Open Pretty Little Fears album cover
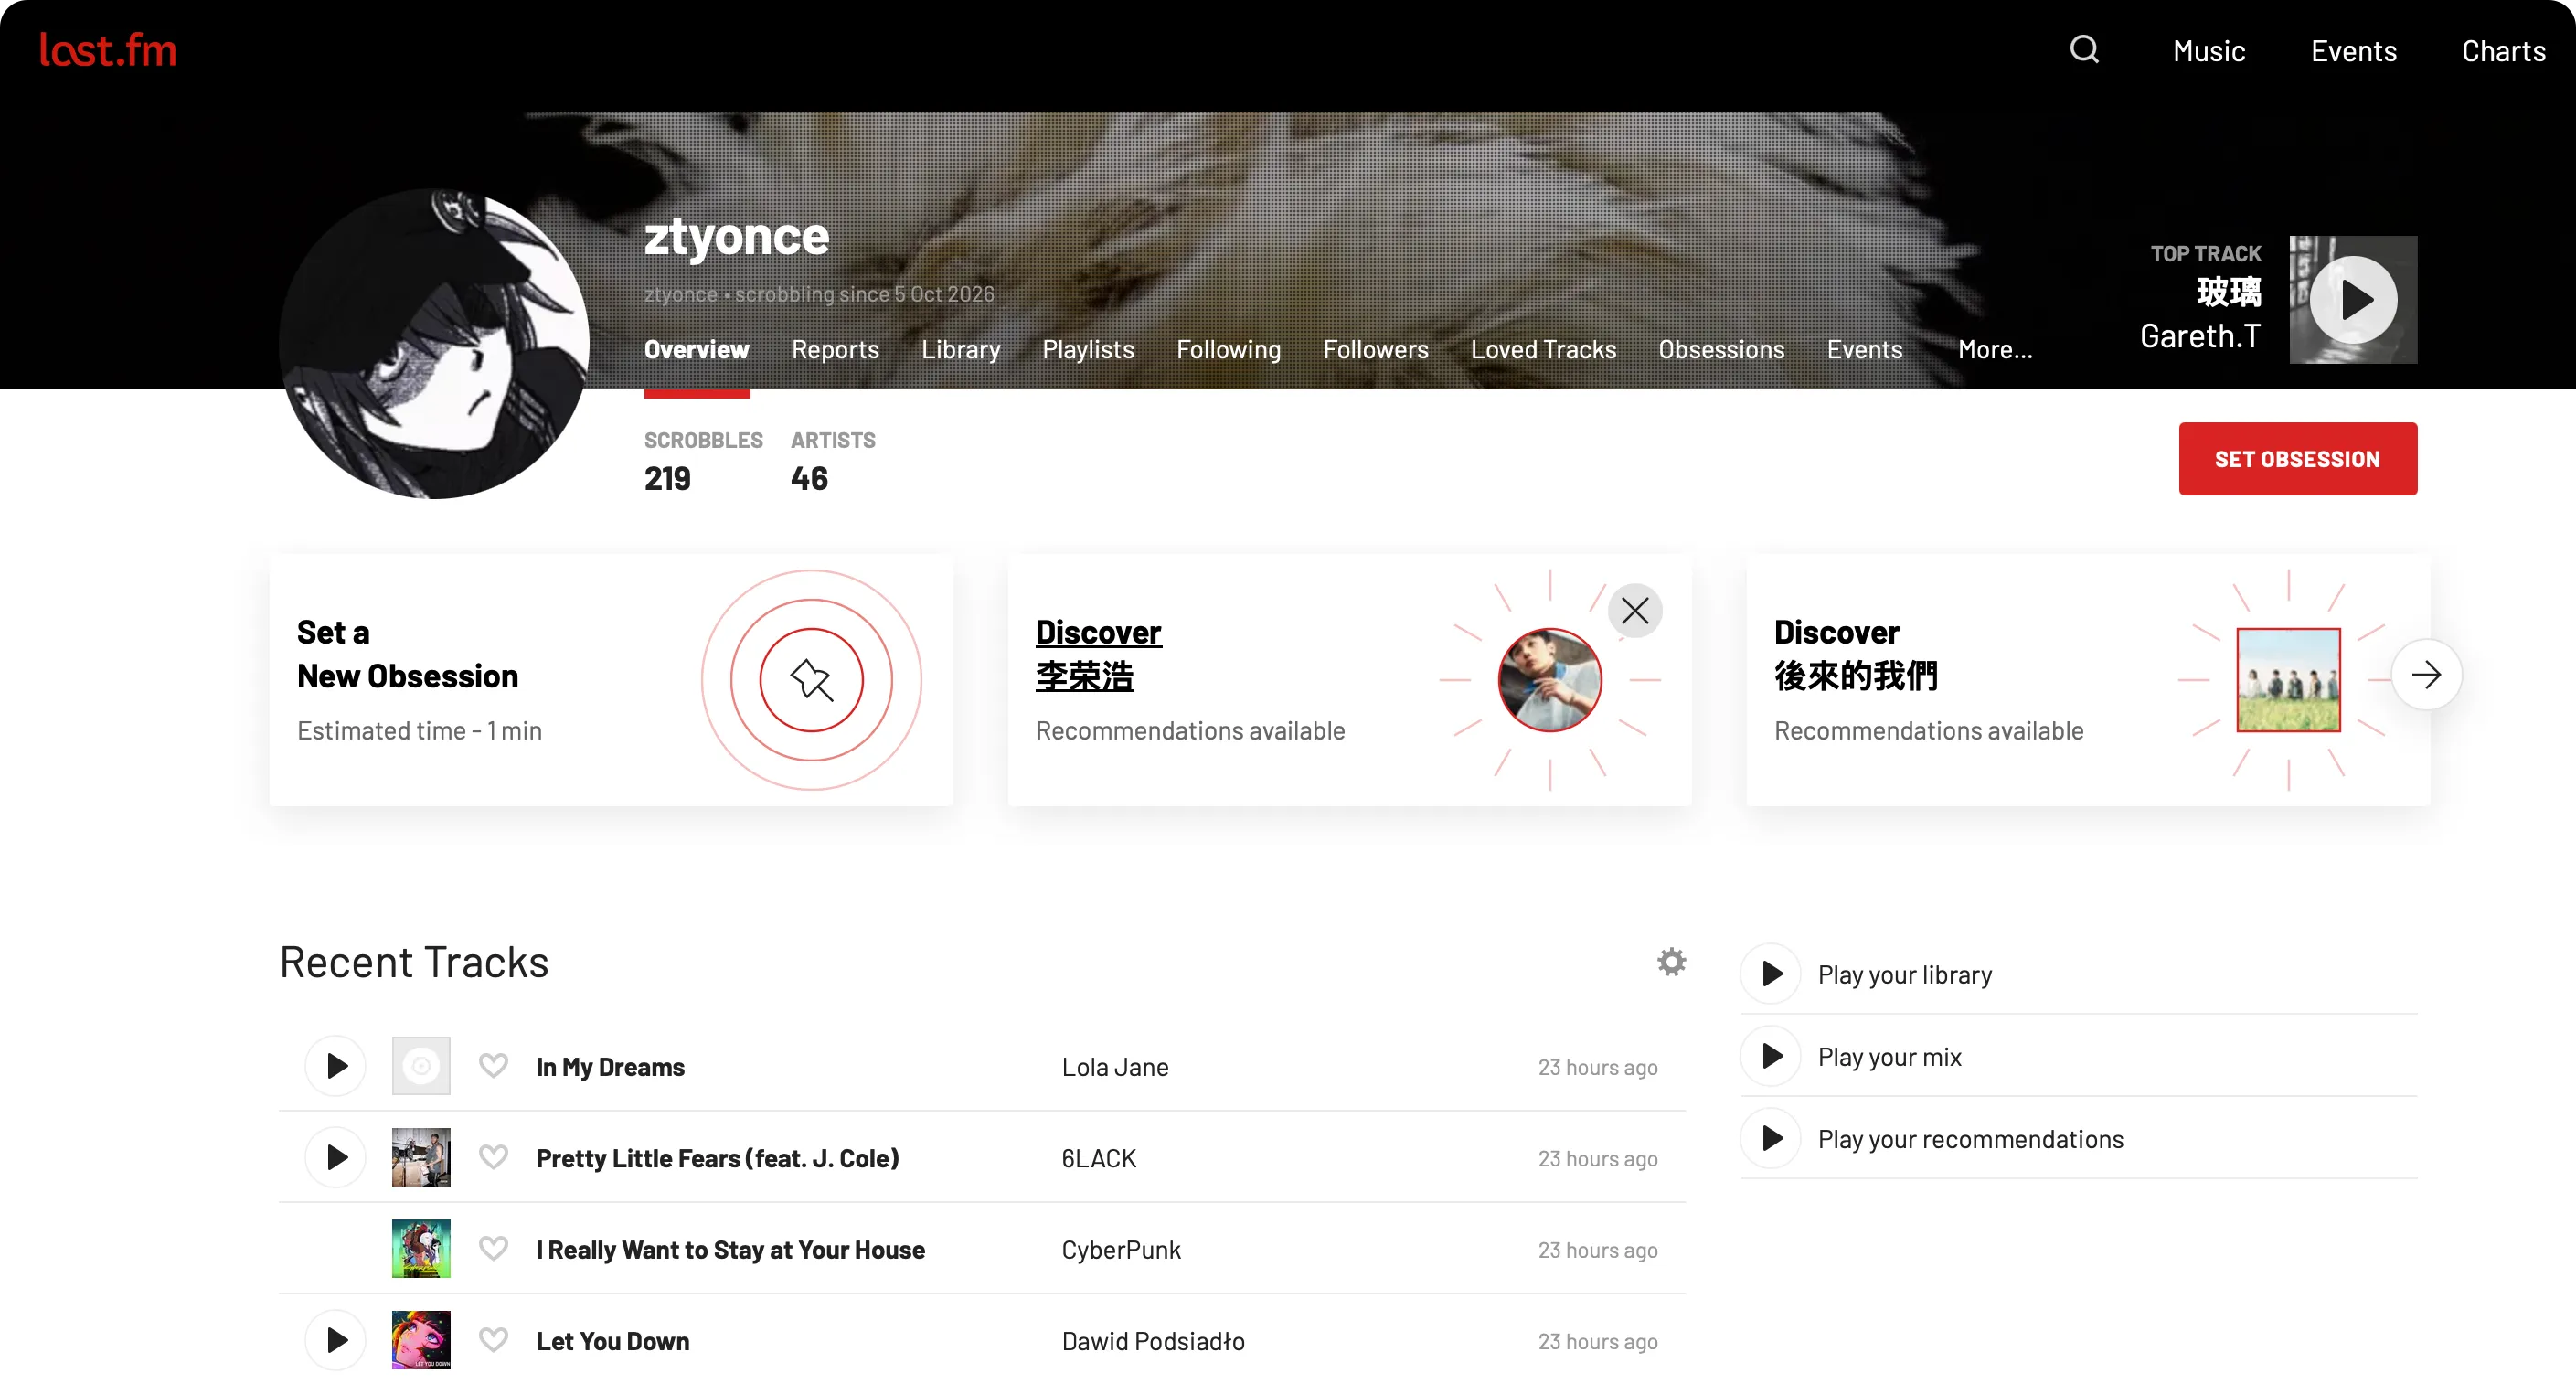The width and height of the screenshot is (2576, 1384). pyautogui.click(x=421, y=1158)
